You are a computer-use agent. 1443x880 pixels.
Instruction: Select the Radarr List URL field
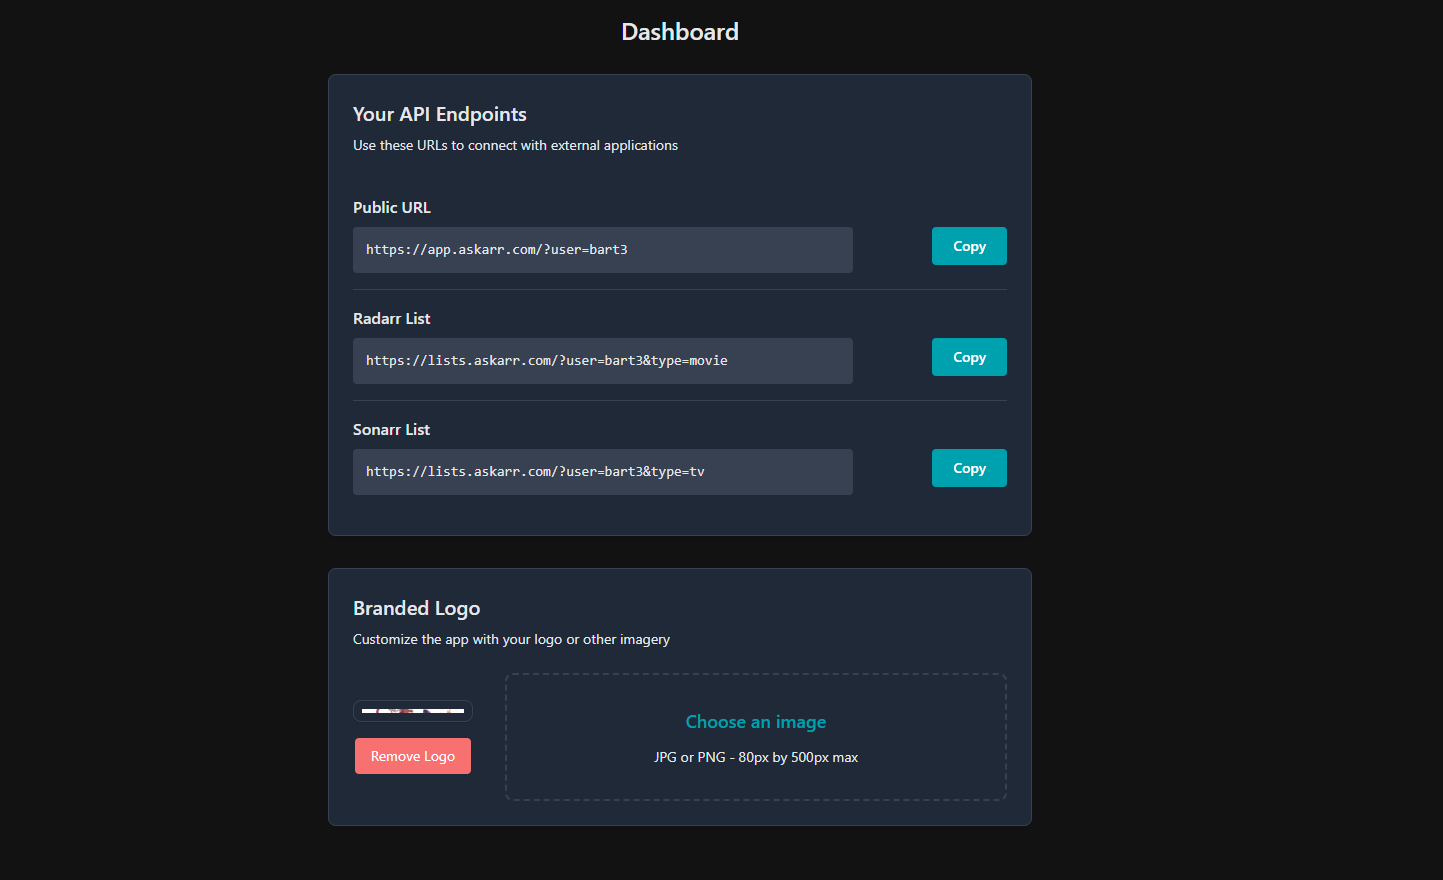603,361
